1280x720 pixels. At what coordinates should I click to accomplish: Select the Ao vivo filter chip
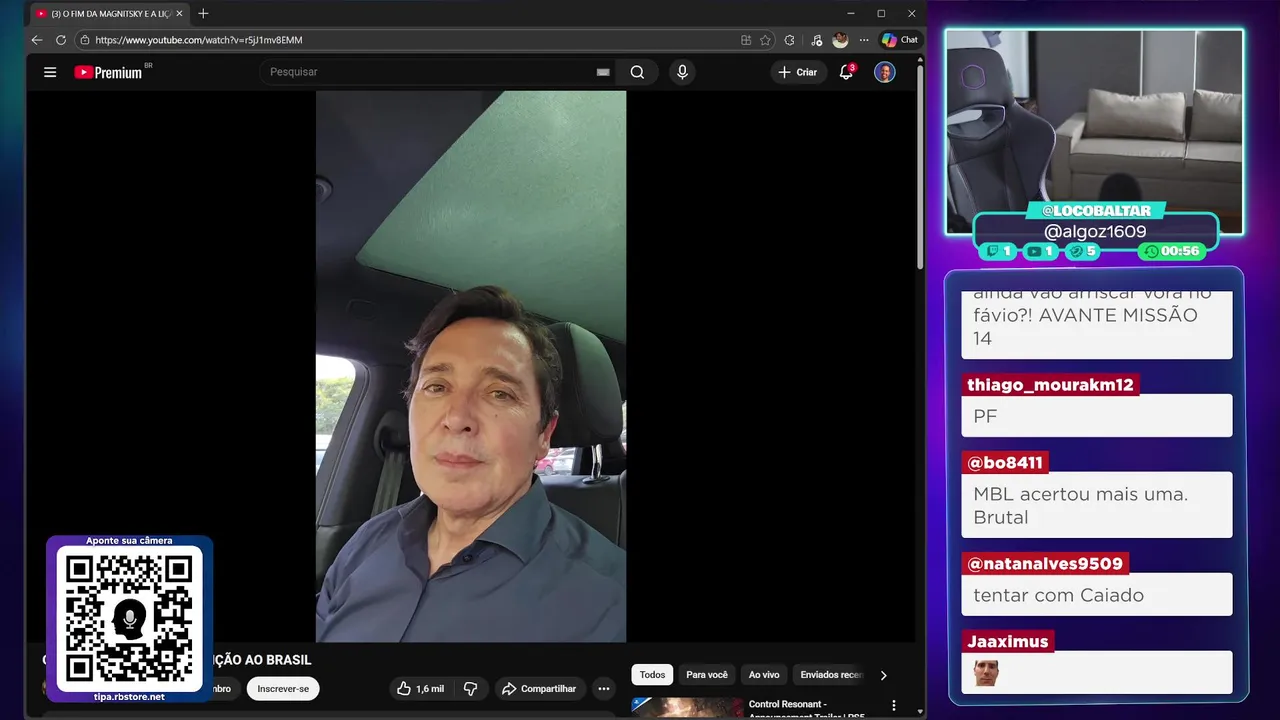click(764, 675)
